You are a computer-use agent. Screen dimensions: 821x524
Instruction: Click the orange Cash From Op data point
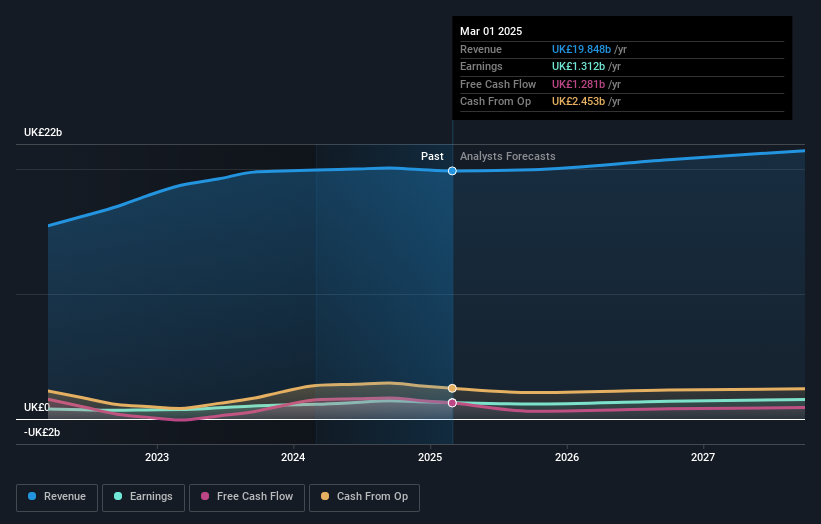[452, 388]
